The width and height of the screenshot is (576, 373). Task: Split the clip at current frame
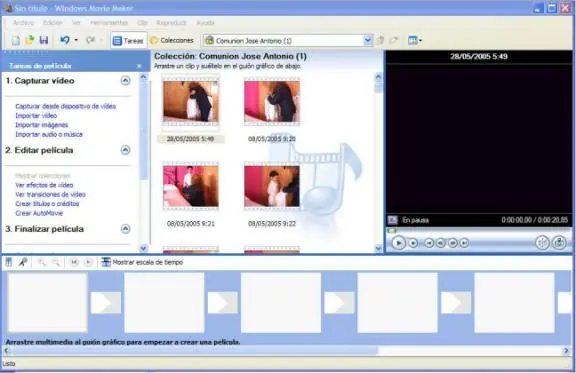tap(542, 243)
